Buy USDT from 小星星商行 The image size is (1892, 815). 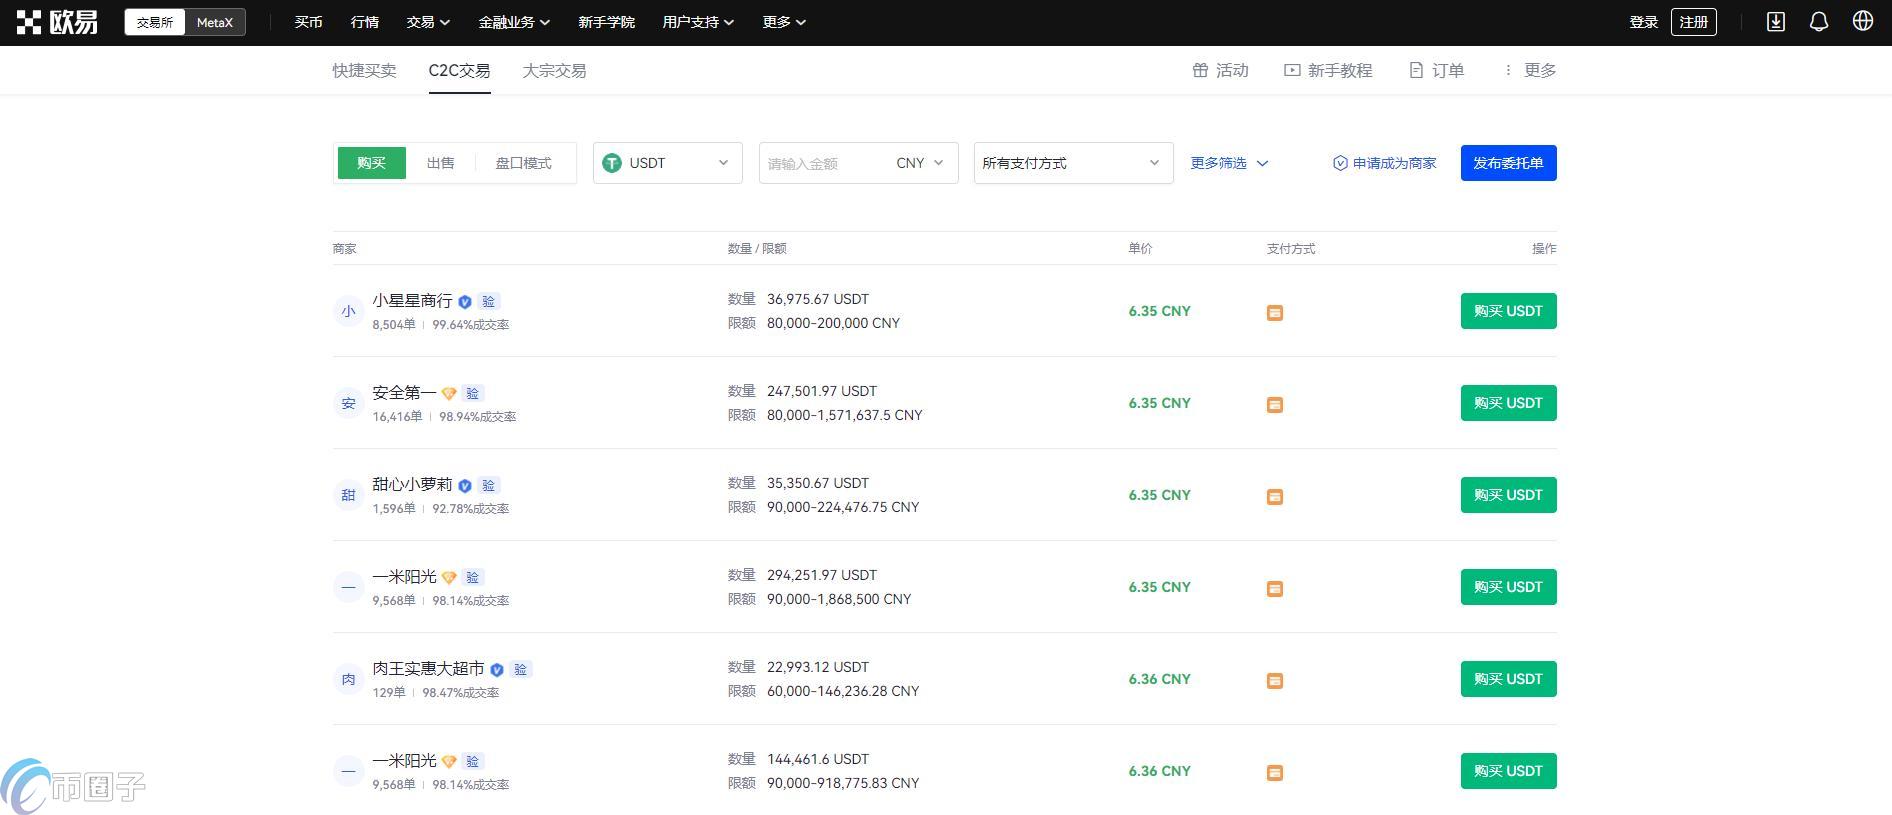[x=1509, y=311]
